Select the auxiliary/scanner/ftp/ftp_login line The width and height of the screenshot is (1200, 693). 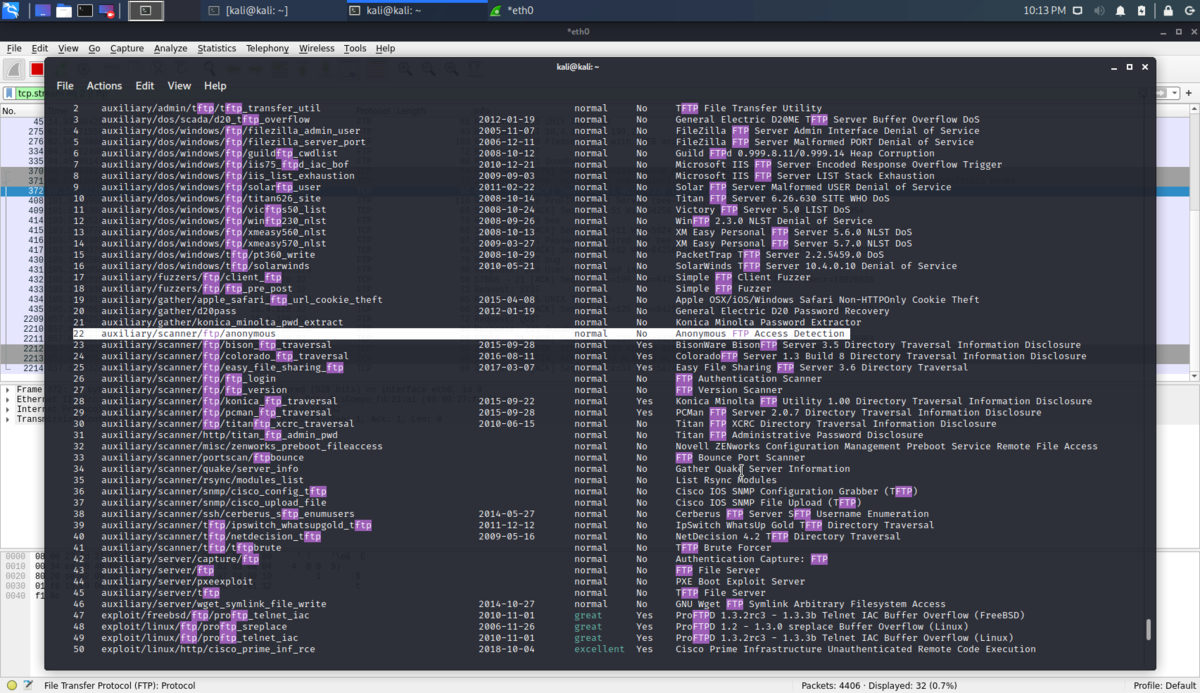click(188, 379)
